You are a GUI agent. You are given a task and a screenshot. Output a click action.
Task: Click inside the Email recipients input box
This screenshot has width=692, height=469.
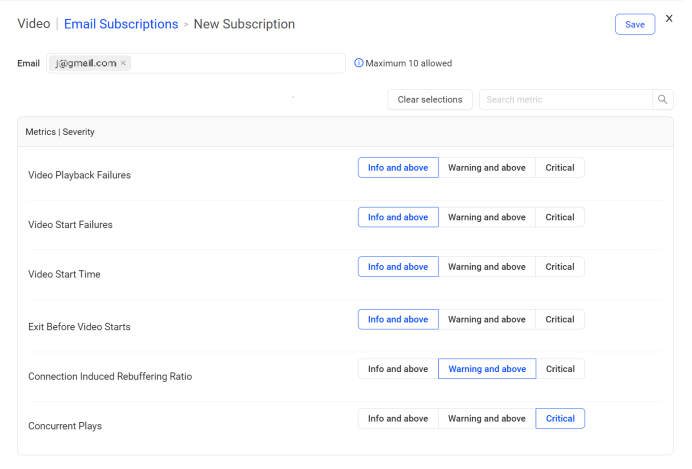click(x=238, y=63)
